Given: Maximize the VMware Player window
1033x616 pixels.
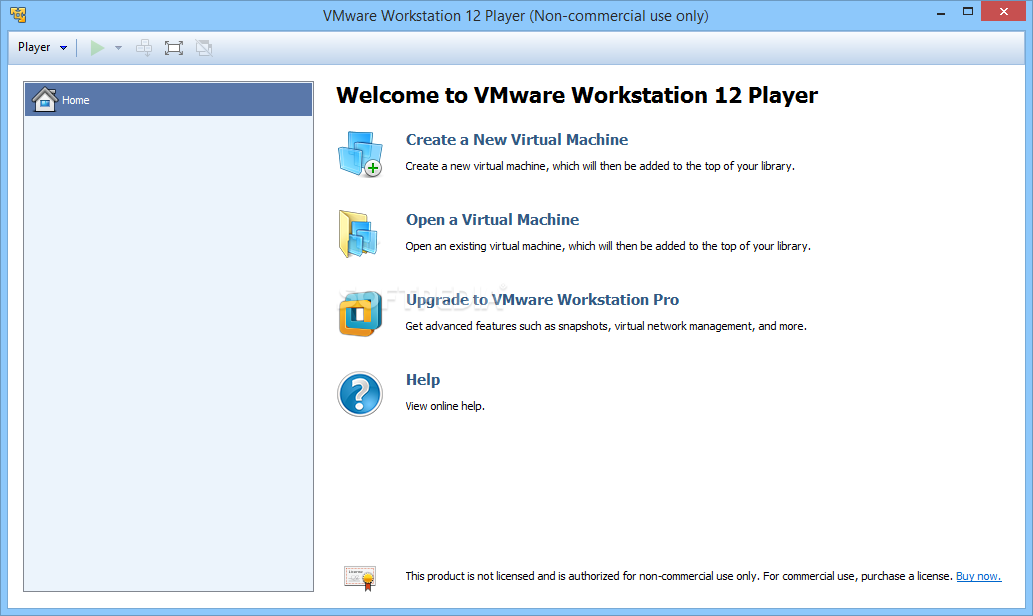Looking at the screenshot, I should (968, 12).
